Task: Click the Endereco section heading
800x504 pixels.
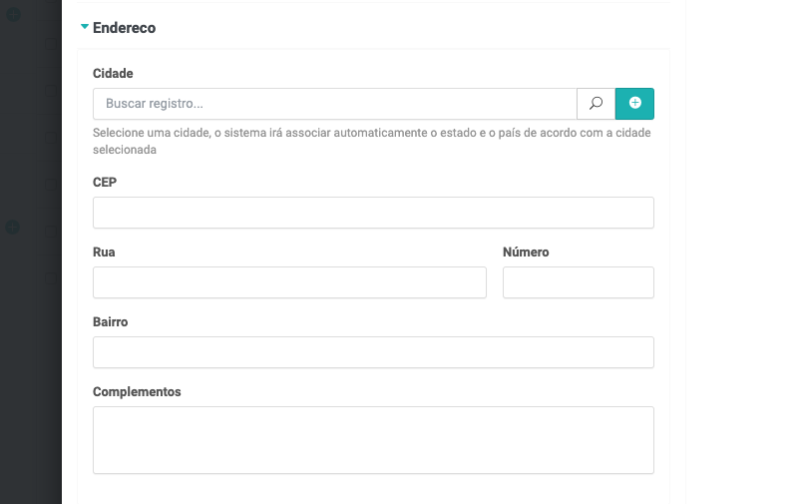Action: point(124,28)
